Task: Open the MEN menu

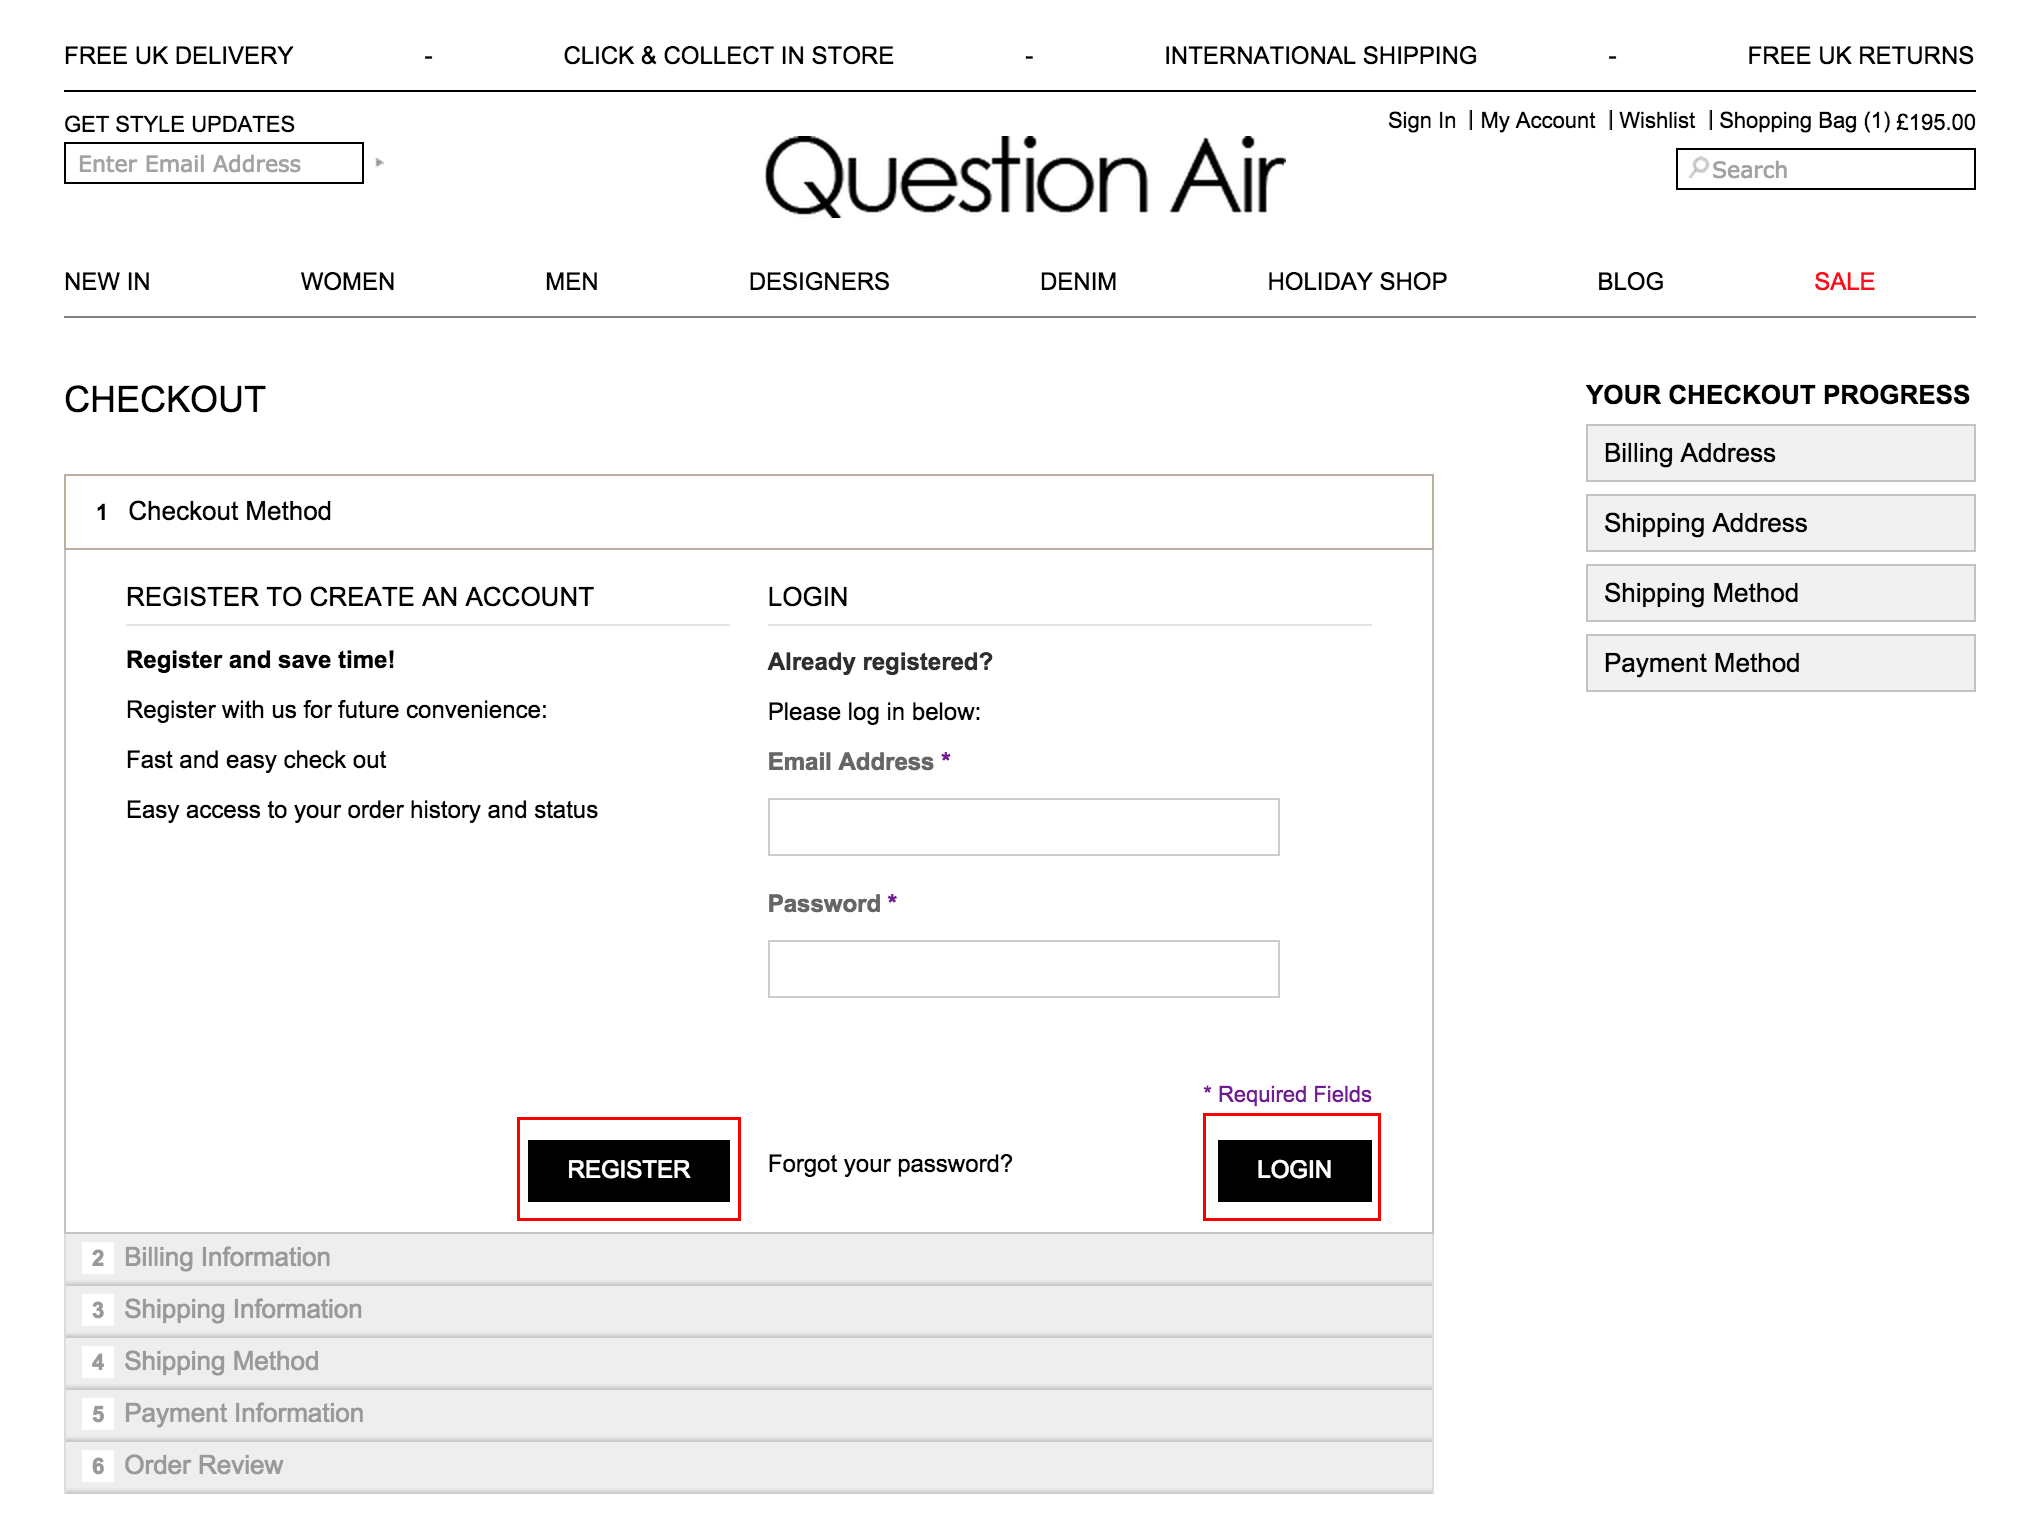Action: tap(571, 282)
